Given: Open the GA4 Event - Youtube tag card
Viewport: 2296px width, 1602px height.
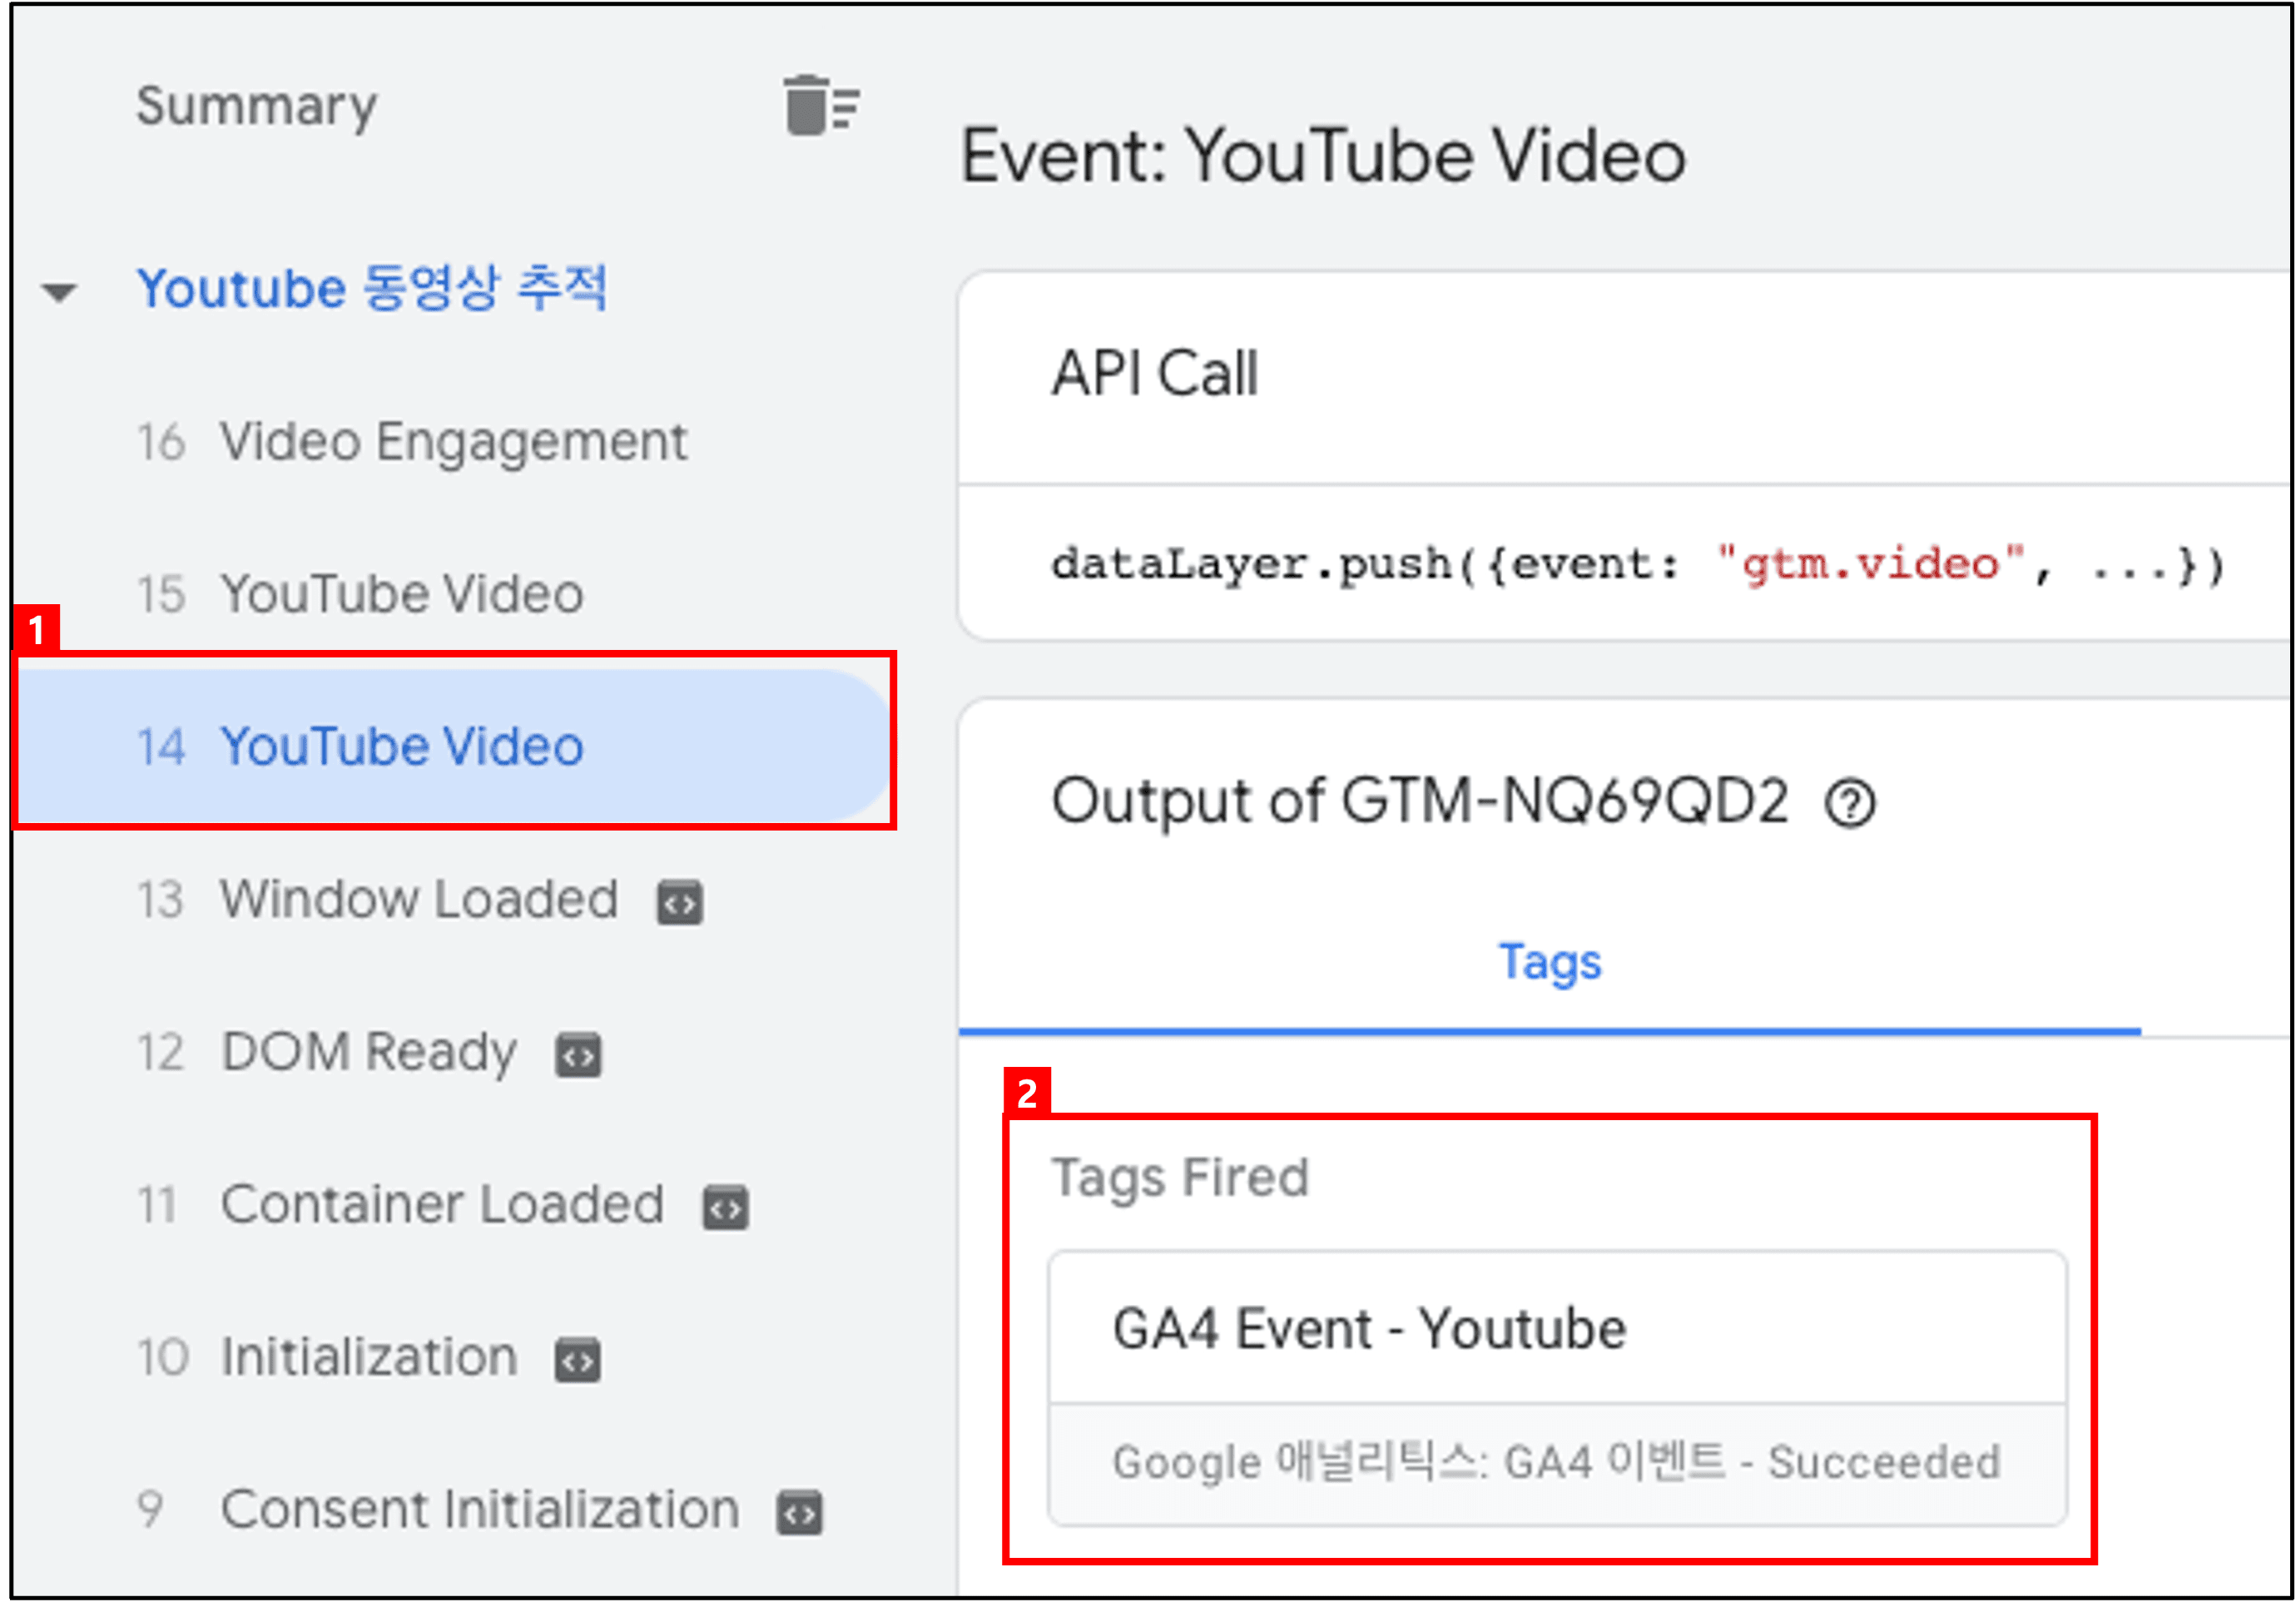Looking at the screenshot, I should pyautogui.click(x=1557, y=1389).
